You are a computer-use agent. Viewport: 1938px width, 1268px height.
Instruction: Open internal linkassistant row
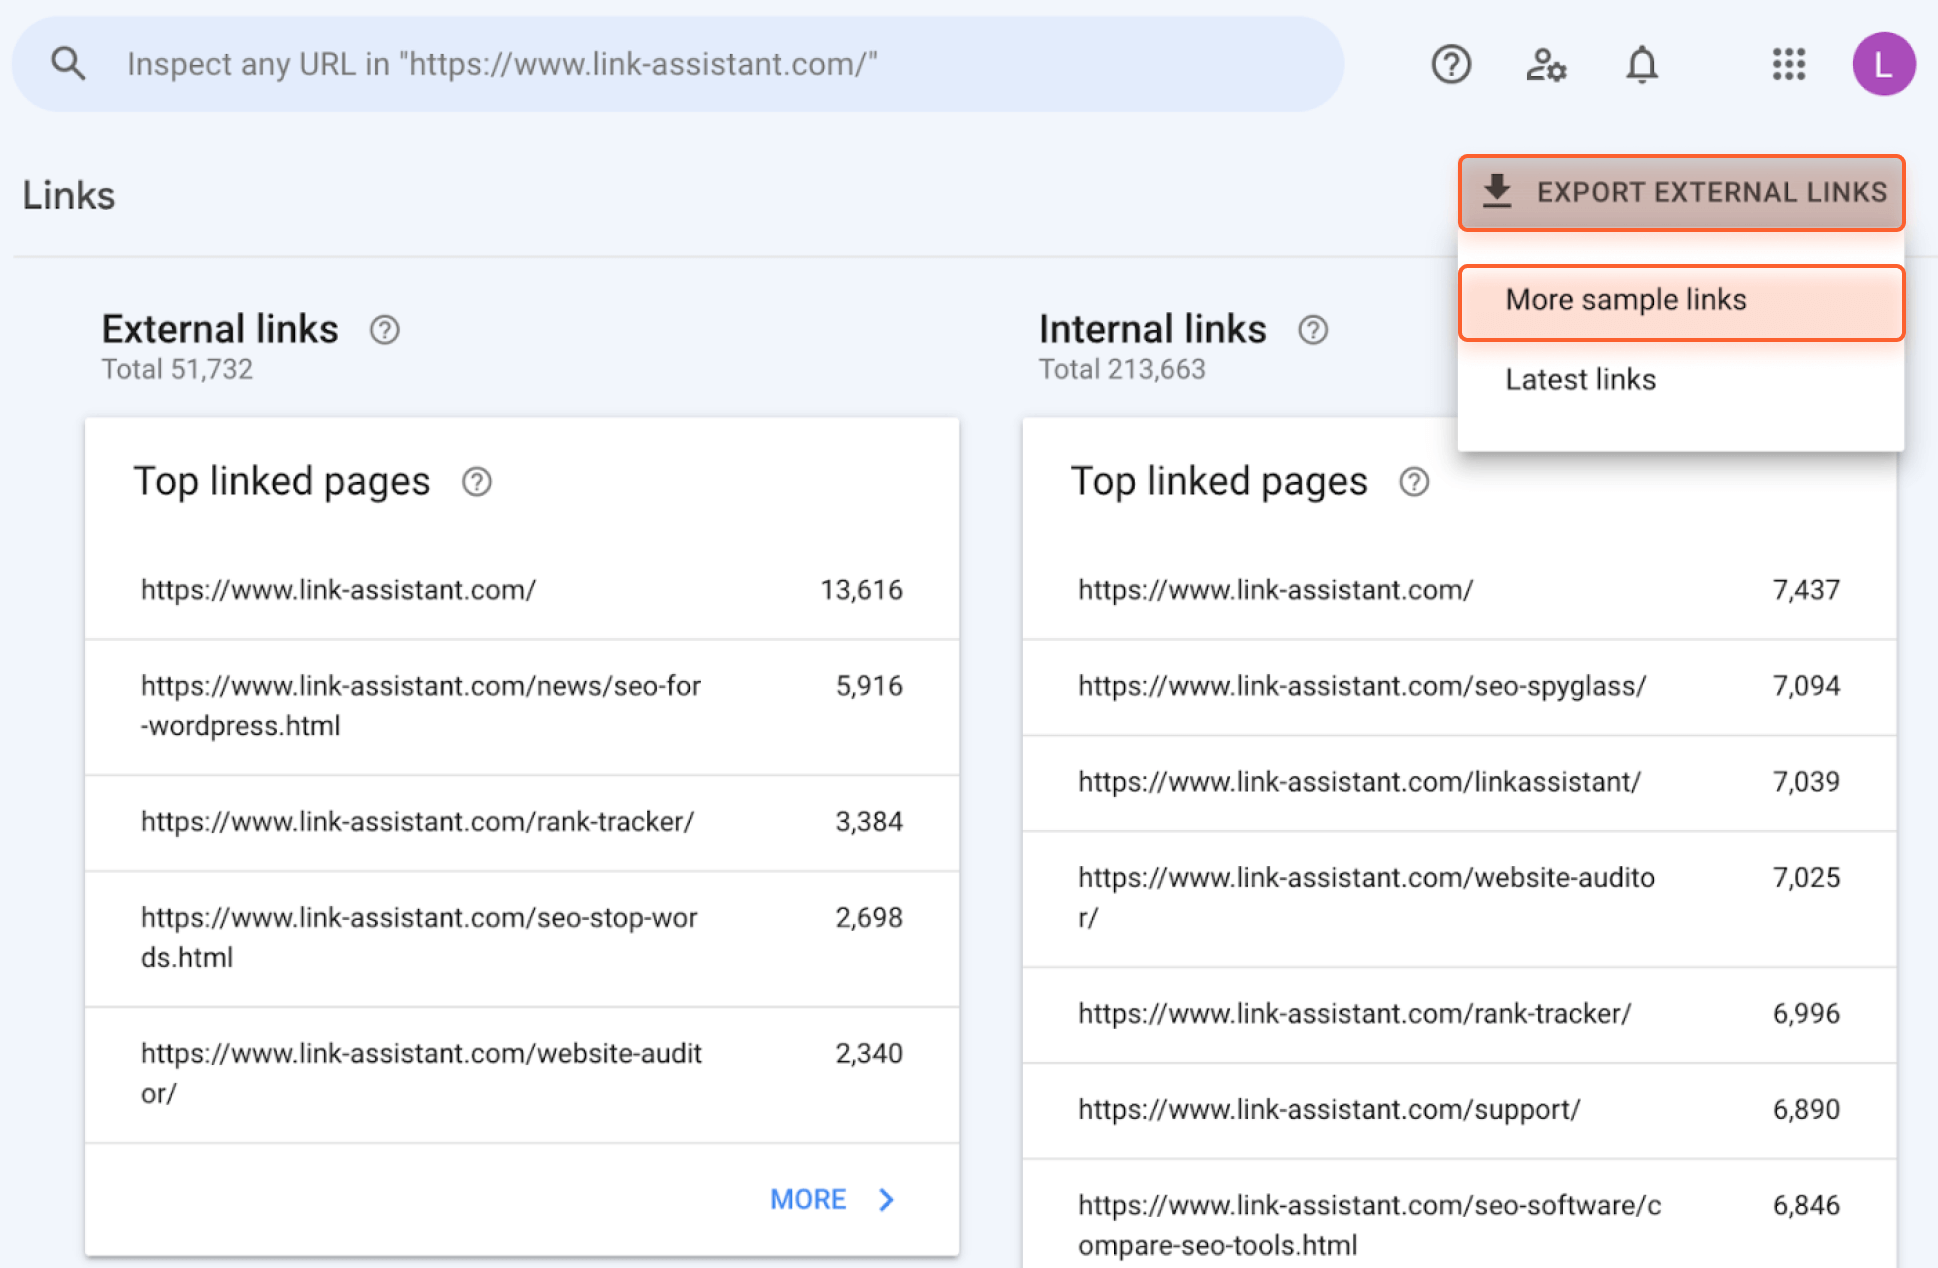[x=1459, y=783]
